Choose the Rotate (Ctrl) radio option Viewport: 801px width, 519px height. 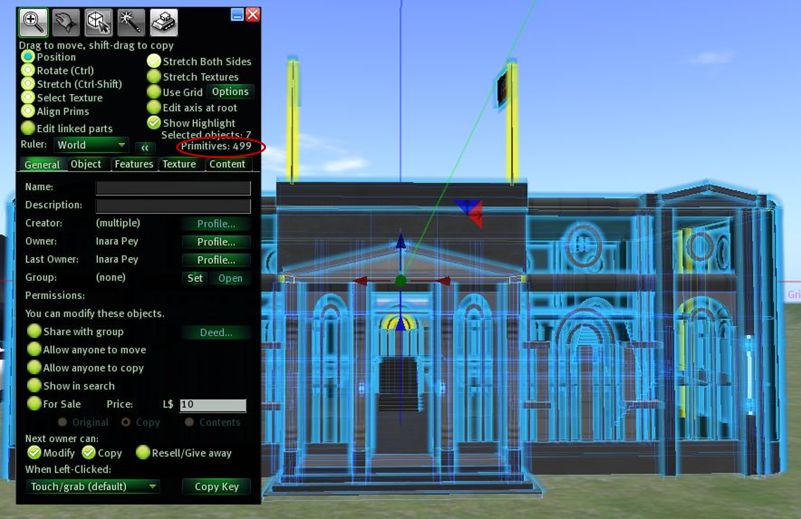click(x=28, y=71)
